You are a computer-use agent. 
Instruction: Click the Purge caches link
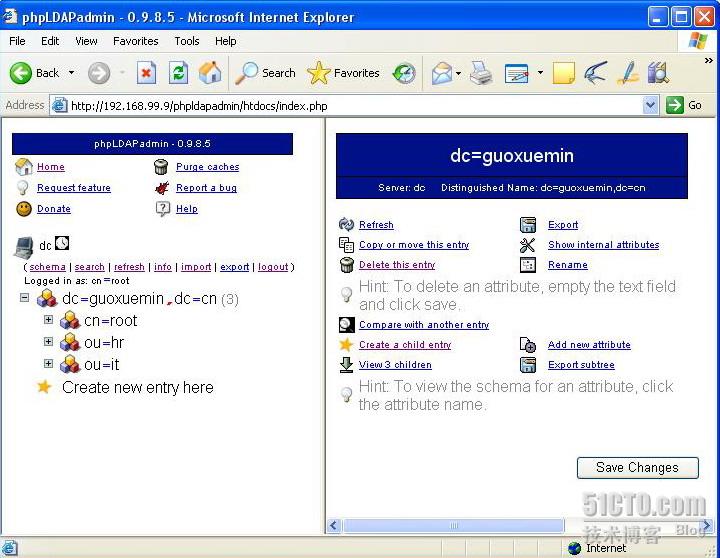(x=208, y=167)
